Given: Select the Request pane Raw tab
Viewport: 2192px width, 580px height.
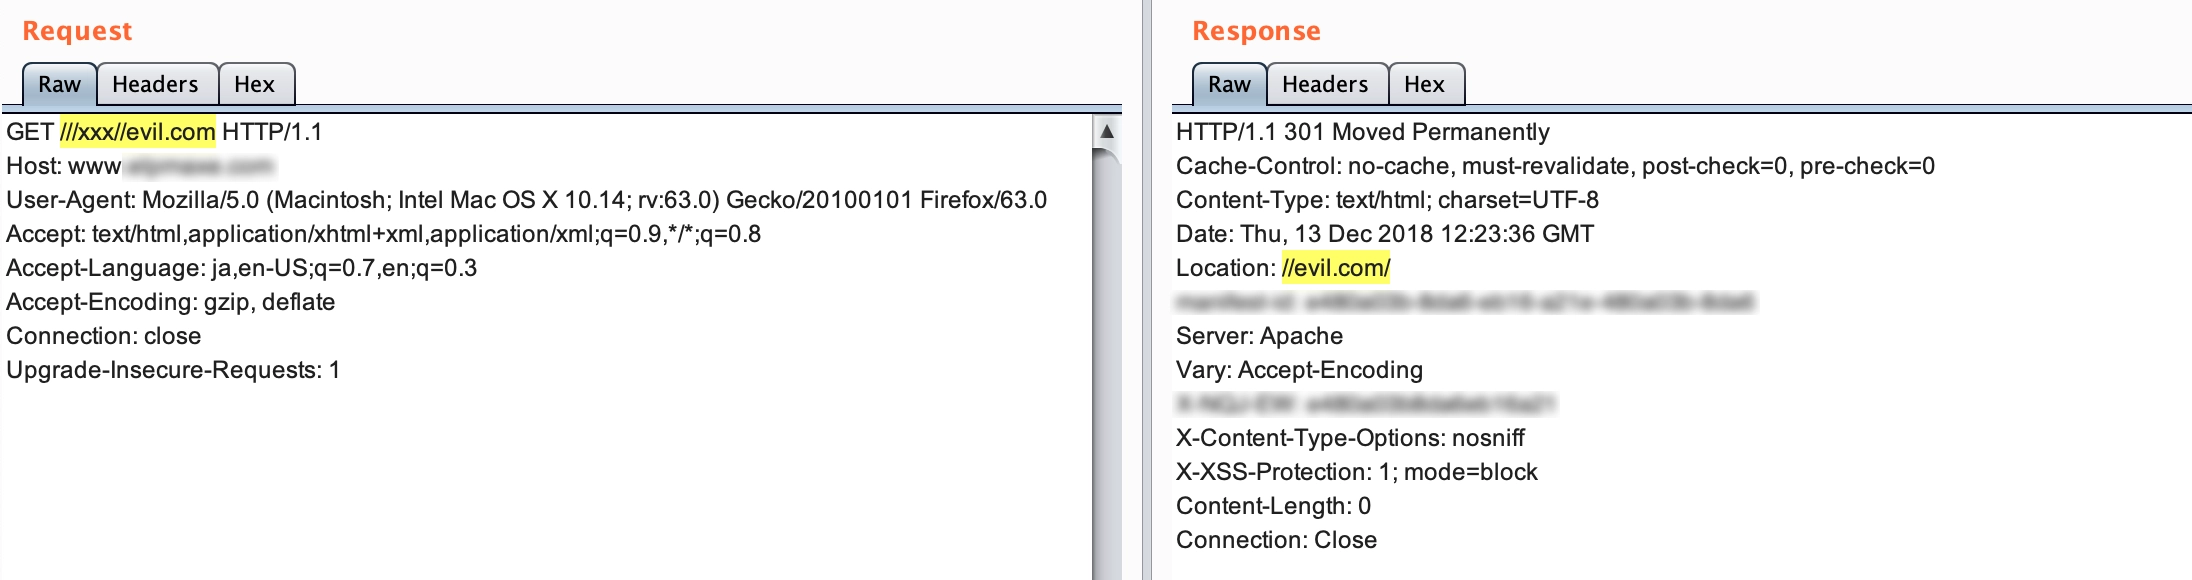Looking at the screenshot, I should pyautogui.click(x=59, y=85).
